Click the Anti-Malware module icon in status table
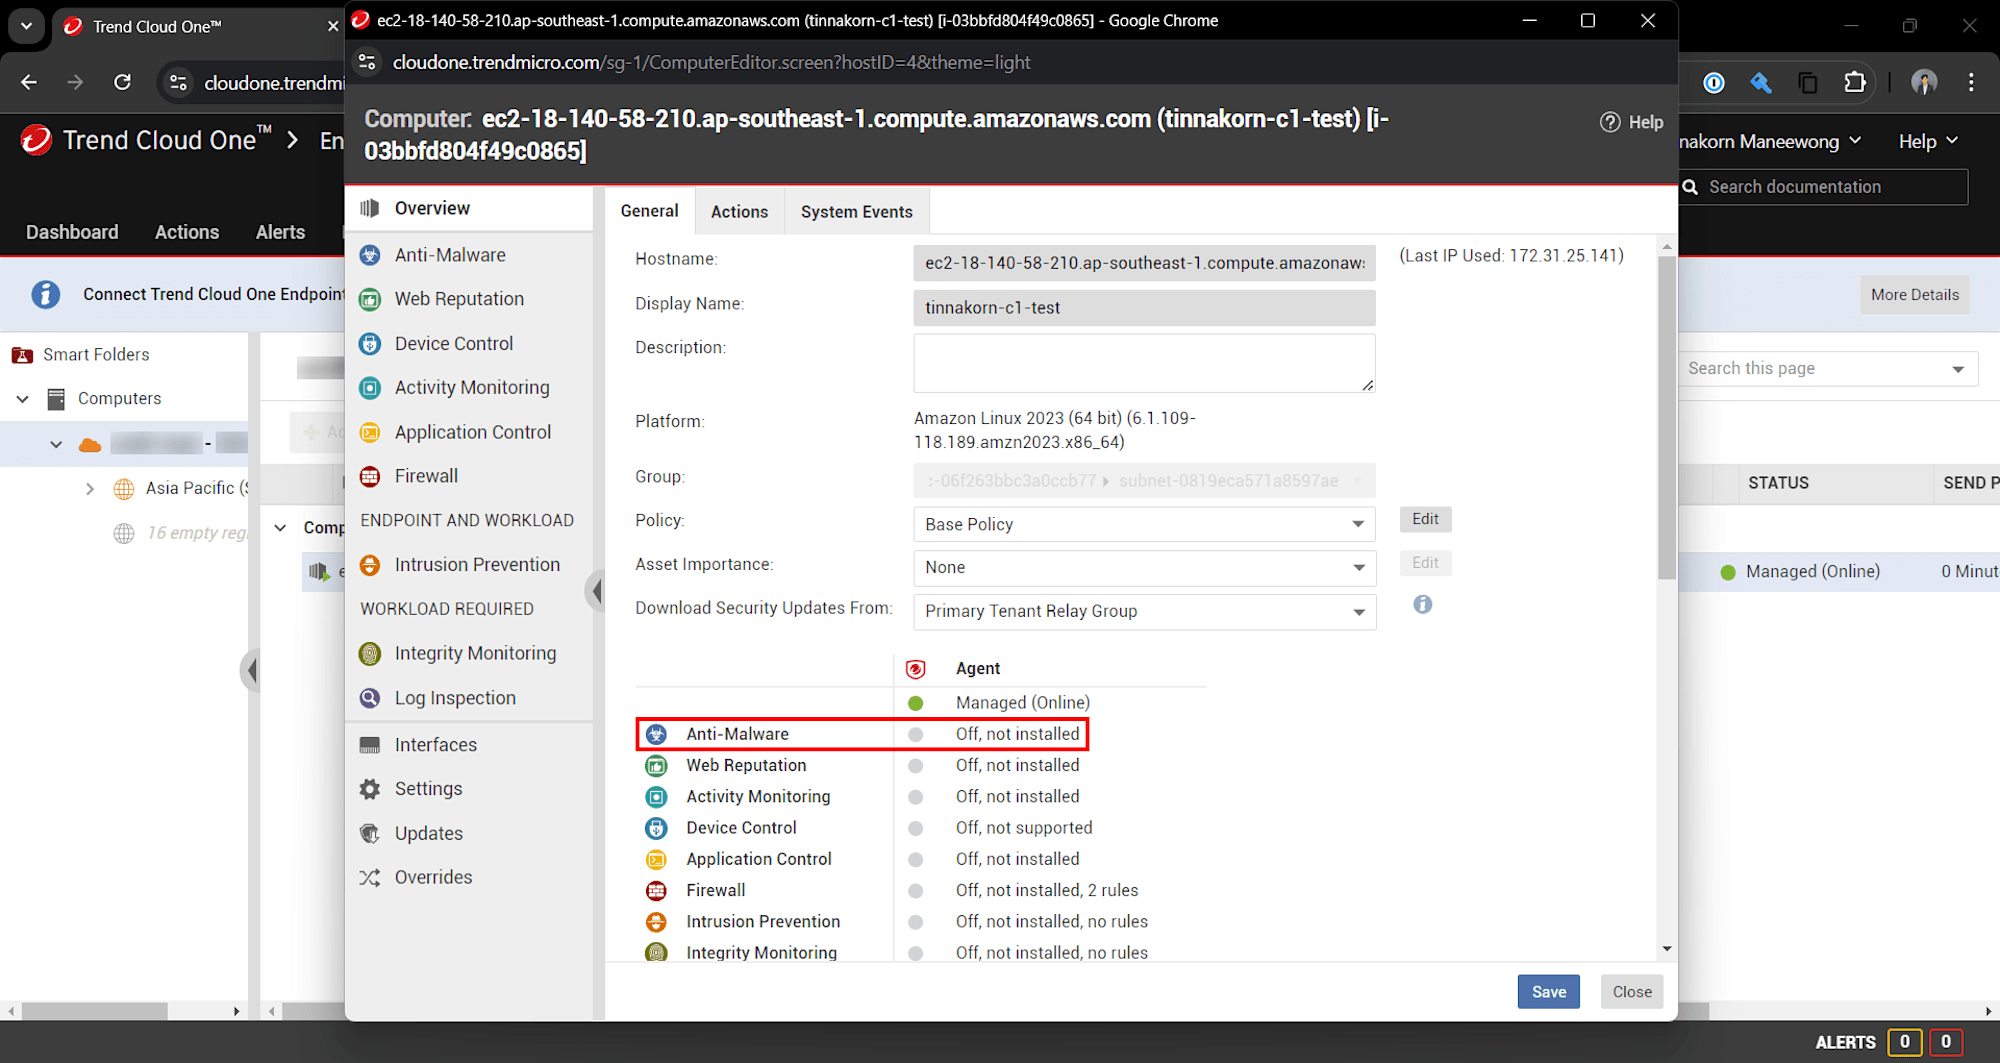Image resolution: width=2000 pixels, height=1063 pixels. tap(656, 734)
